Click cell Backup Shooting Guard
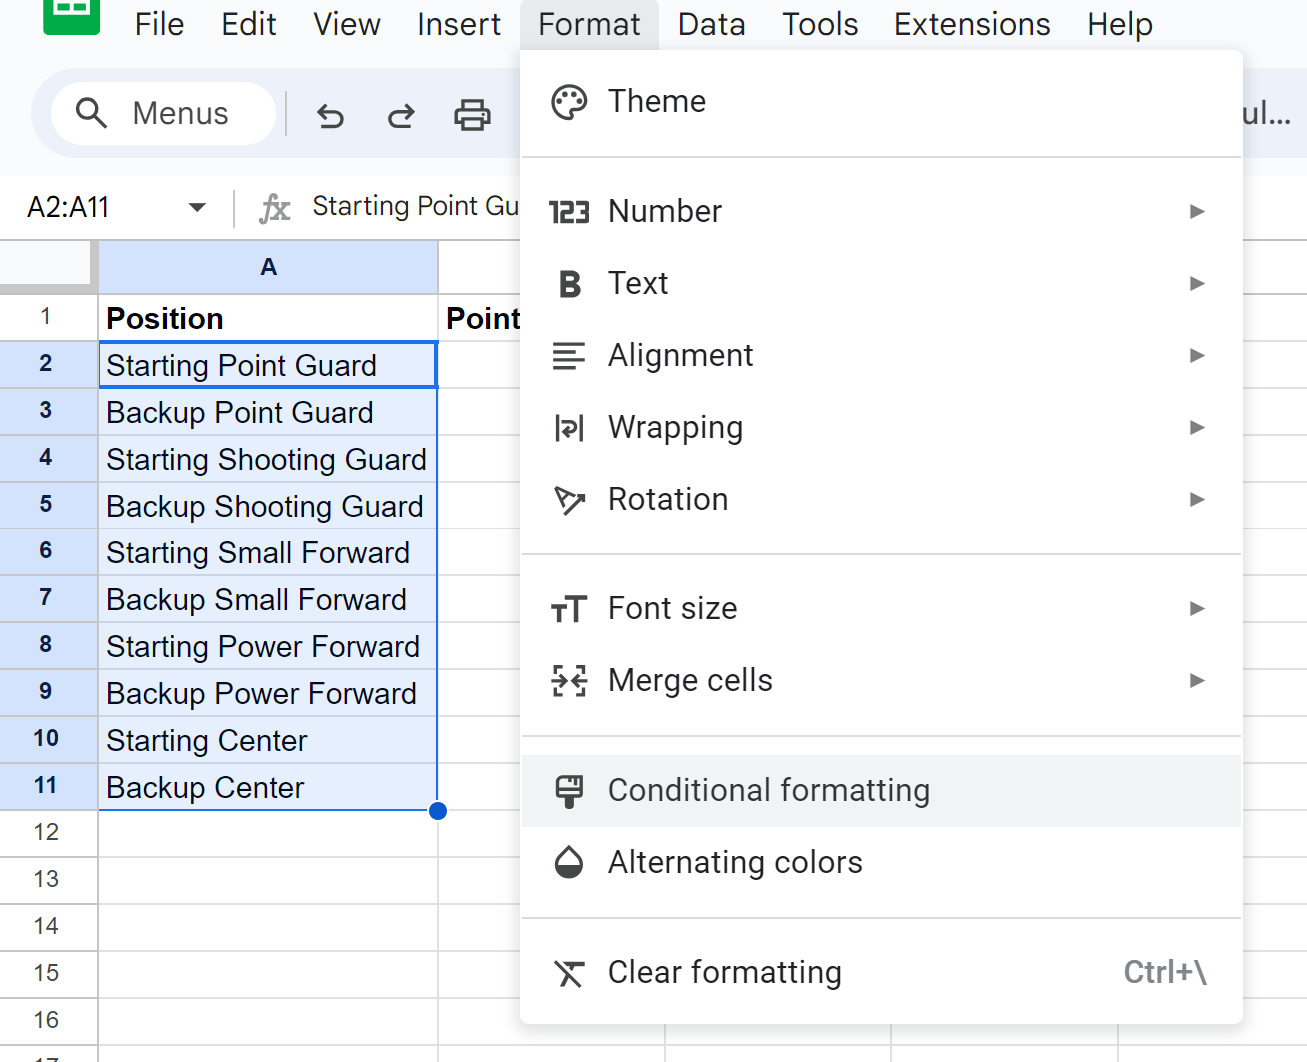Screen dimensions: 1307x1062 268,506
